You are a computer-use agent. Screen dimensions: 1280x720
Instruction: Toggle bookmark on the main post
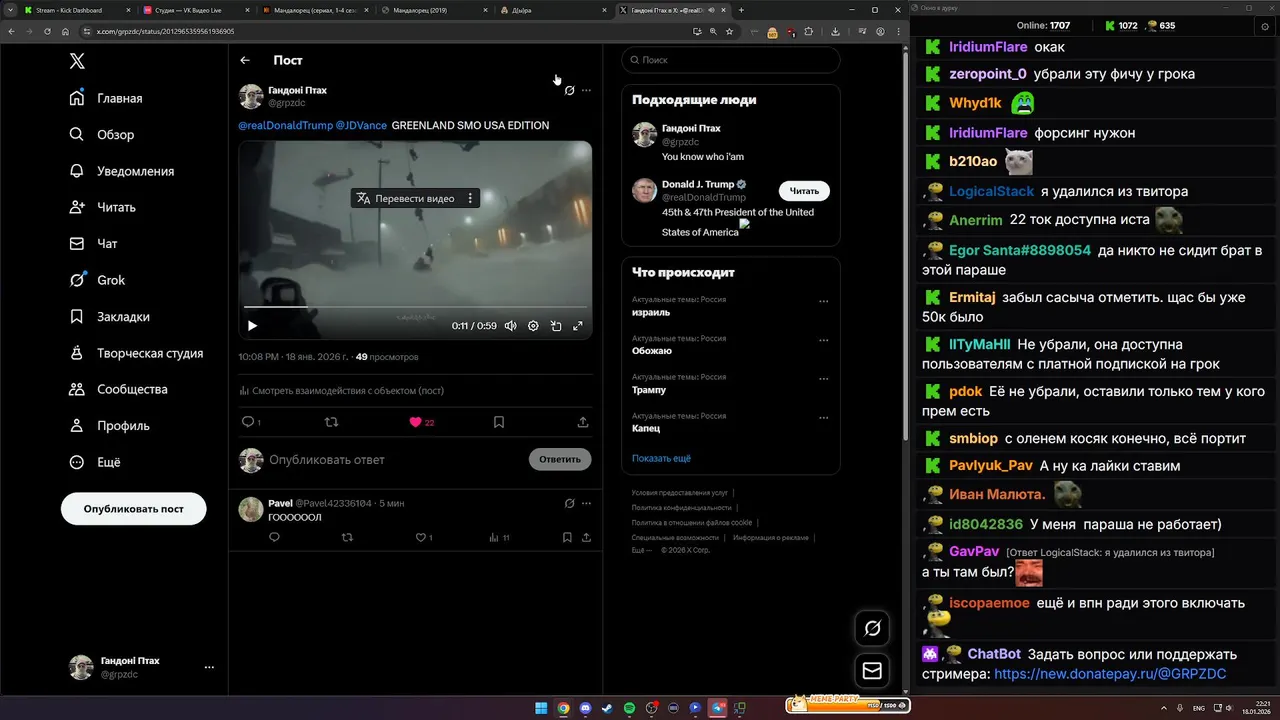(x=499, y=422)
